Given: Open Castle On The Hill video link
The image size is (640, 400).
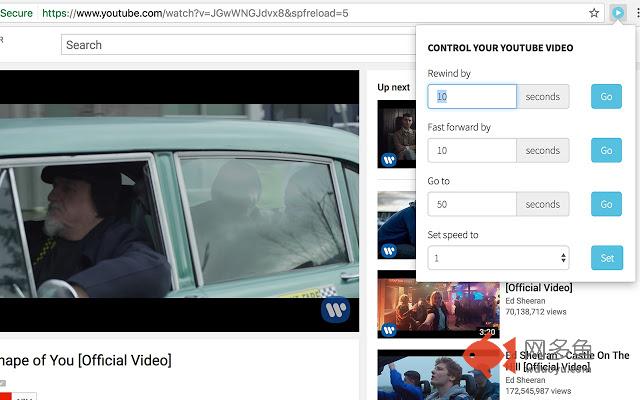Looking at the screenshot, I should 567,361.
